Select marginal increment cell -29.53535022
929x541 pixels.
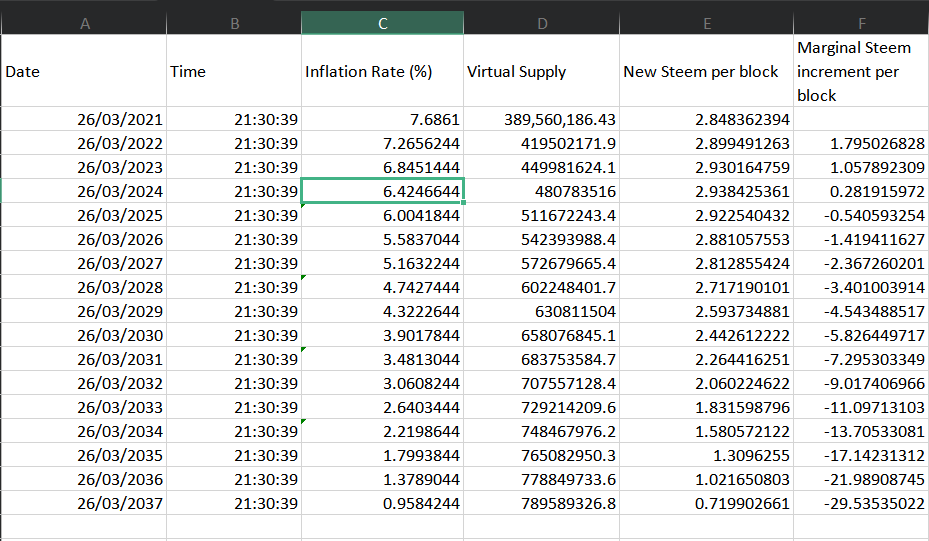click(861, 503)
